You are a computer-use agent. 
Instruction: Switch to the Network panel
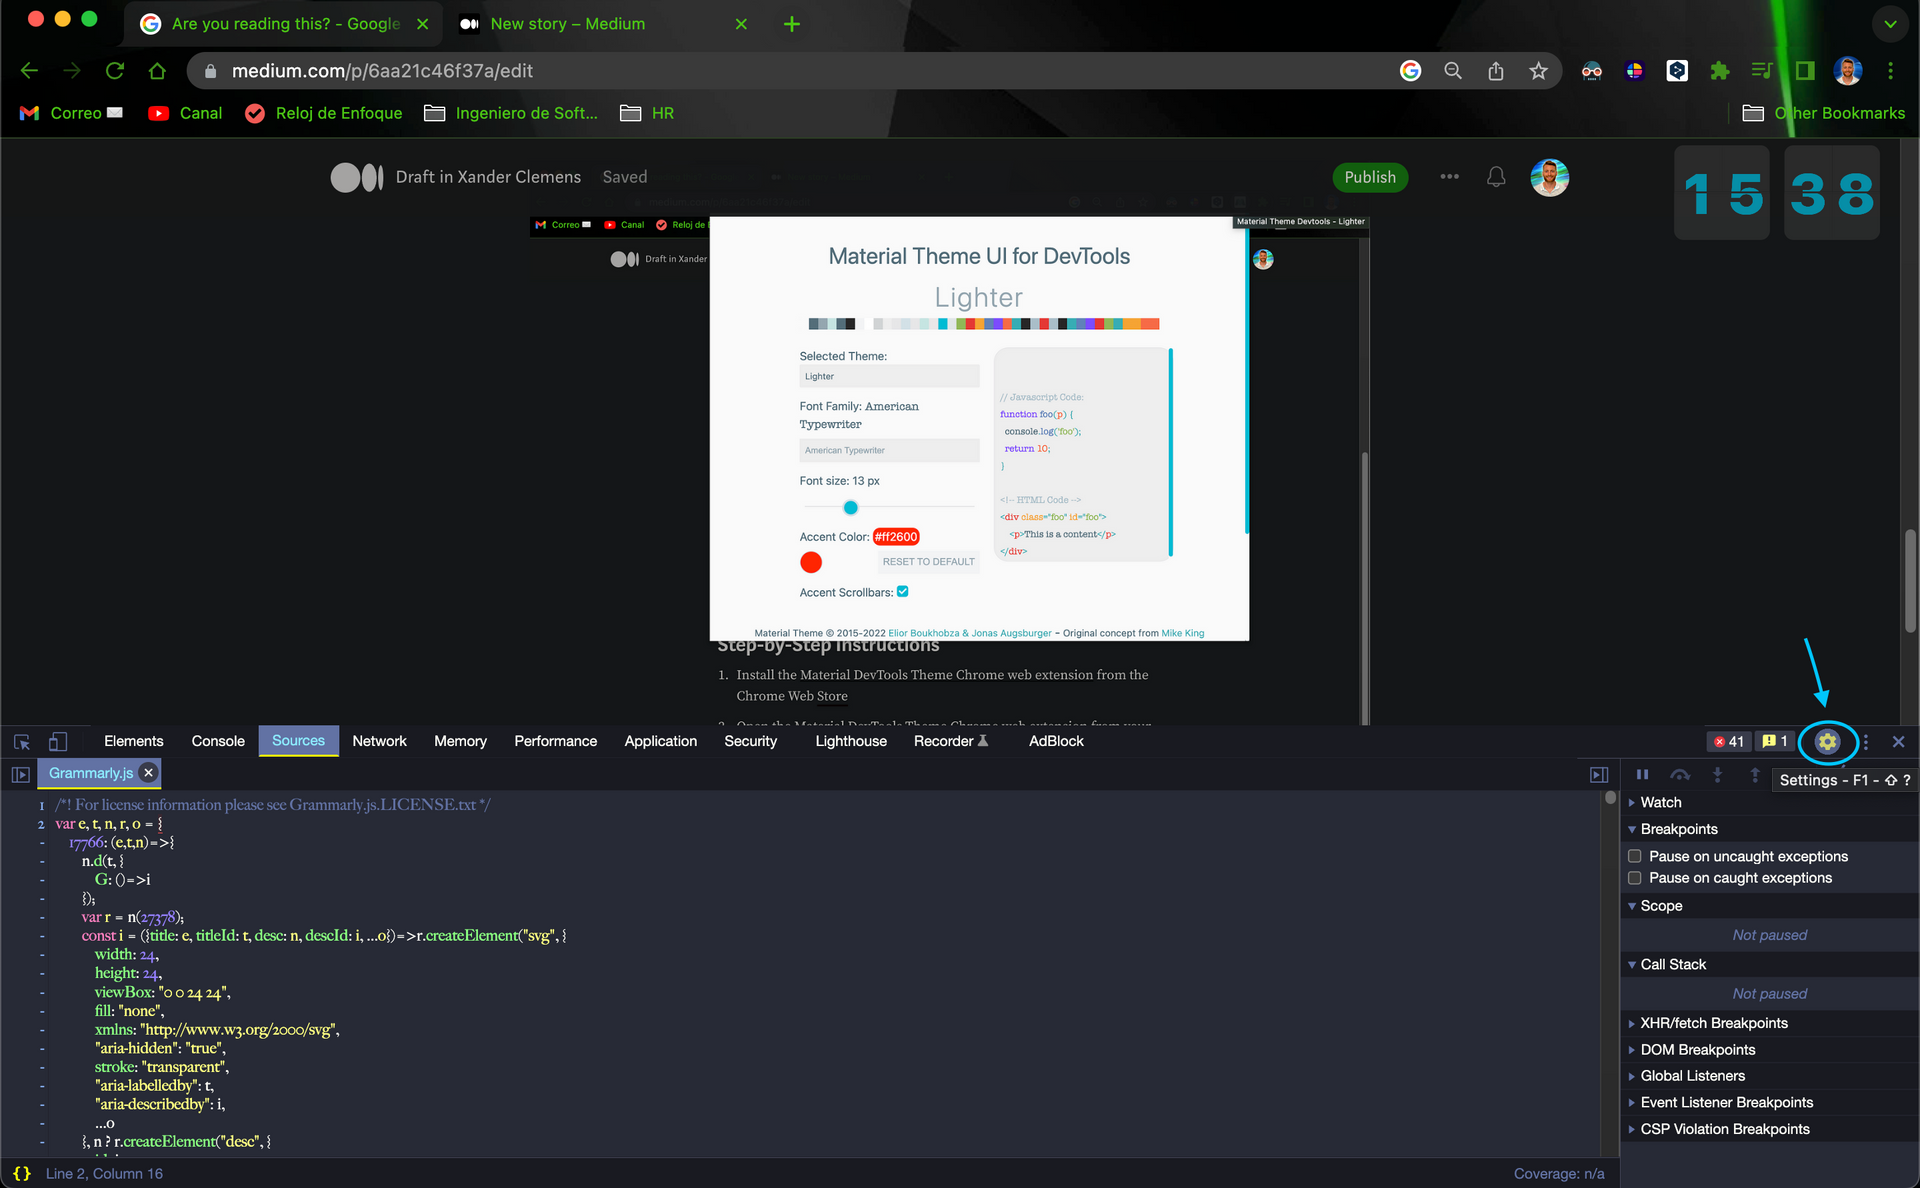click(379, 741)
